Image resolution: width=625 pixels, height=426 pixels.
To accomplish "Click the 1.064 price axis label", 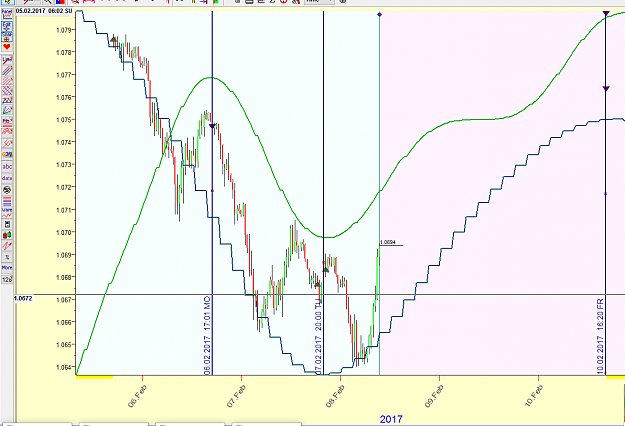I will (x=64, y=367).
